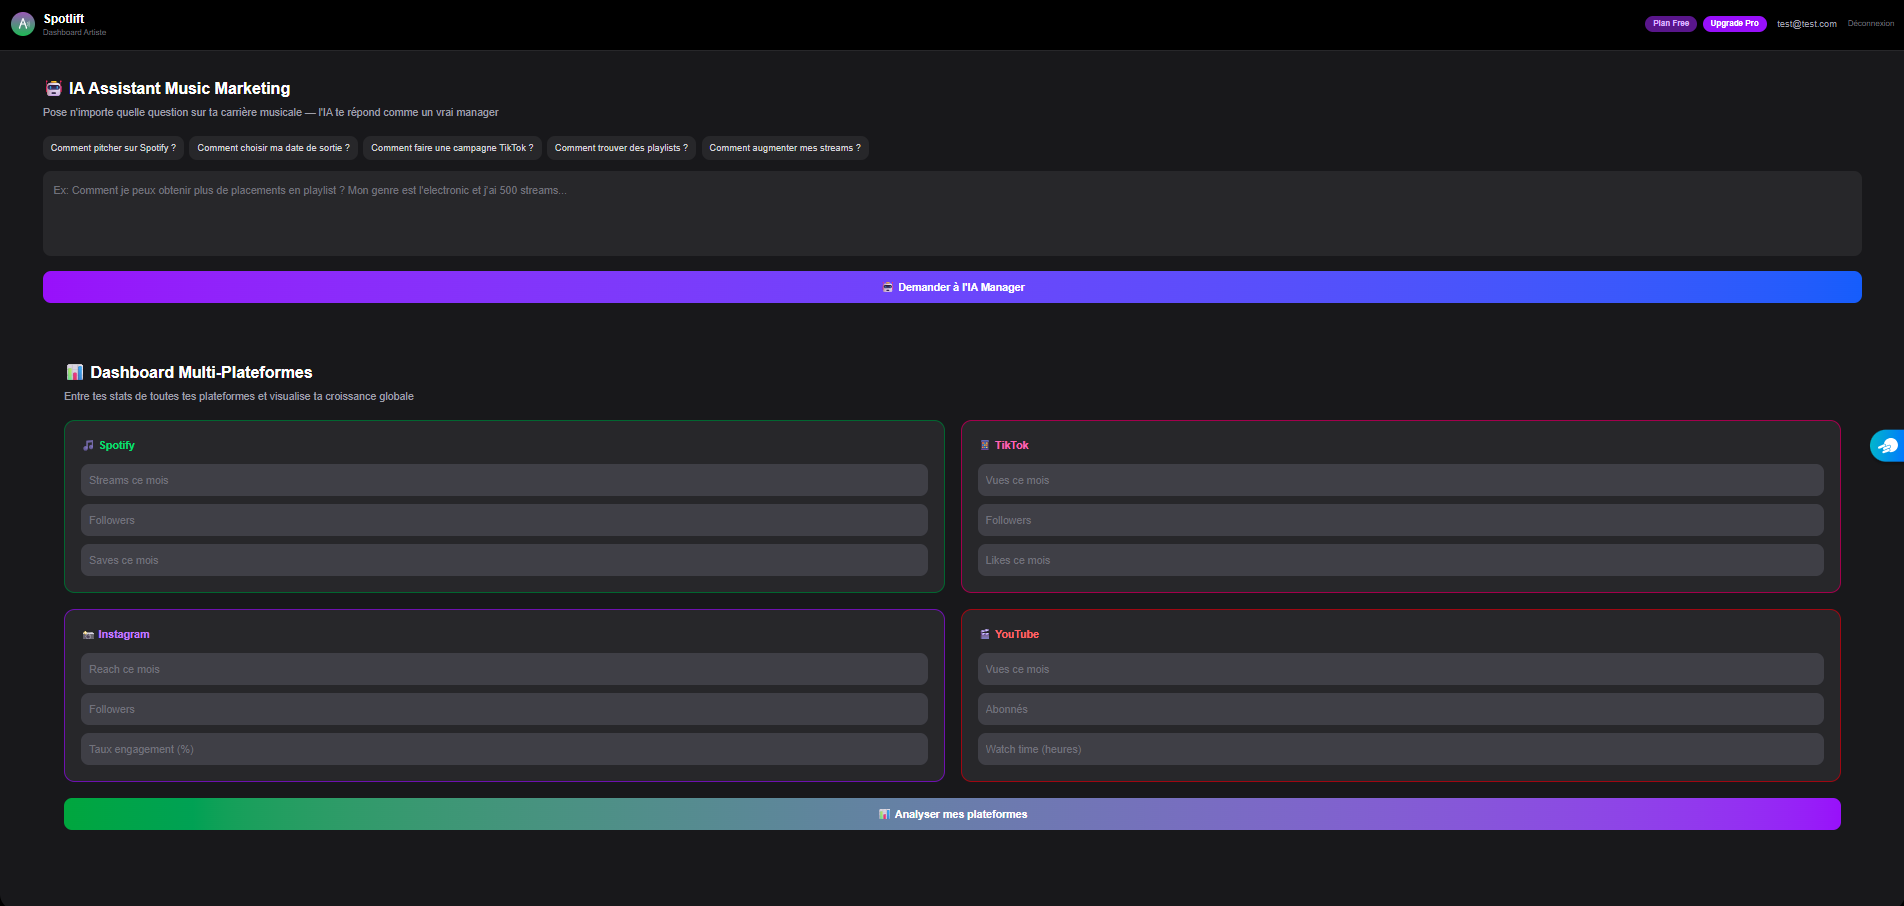The height and width of the screenshot is (906, 1904).
Task: Focus the IA question text area
Action: pos(952,213)
